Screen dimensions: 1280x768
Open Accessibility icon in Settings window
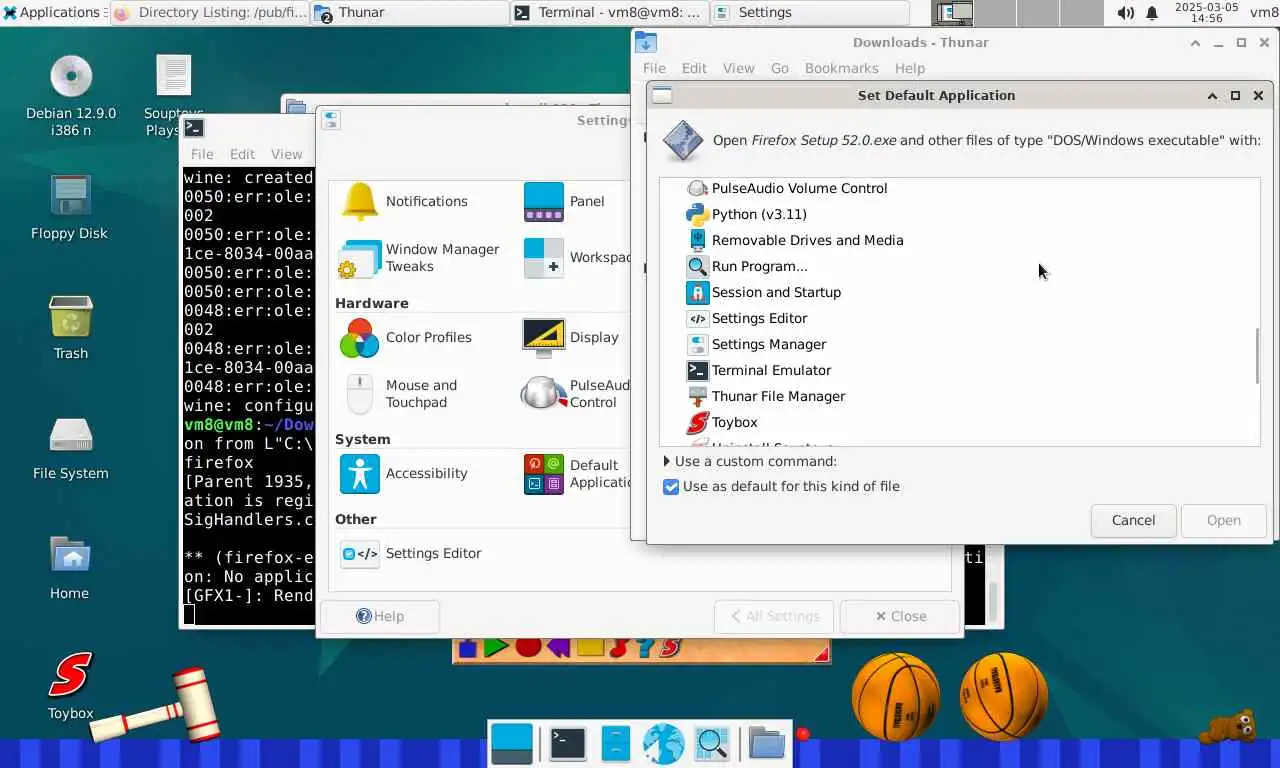359,473
